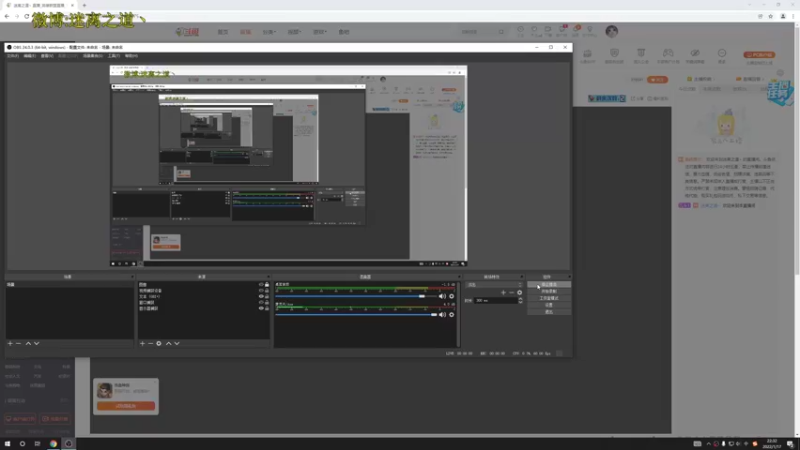
Task: Open mic/aux audio settings gear
Action: point(451,315)
